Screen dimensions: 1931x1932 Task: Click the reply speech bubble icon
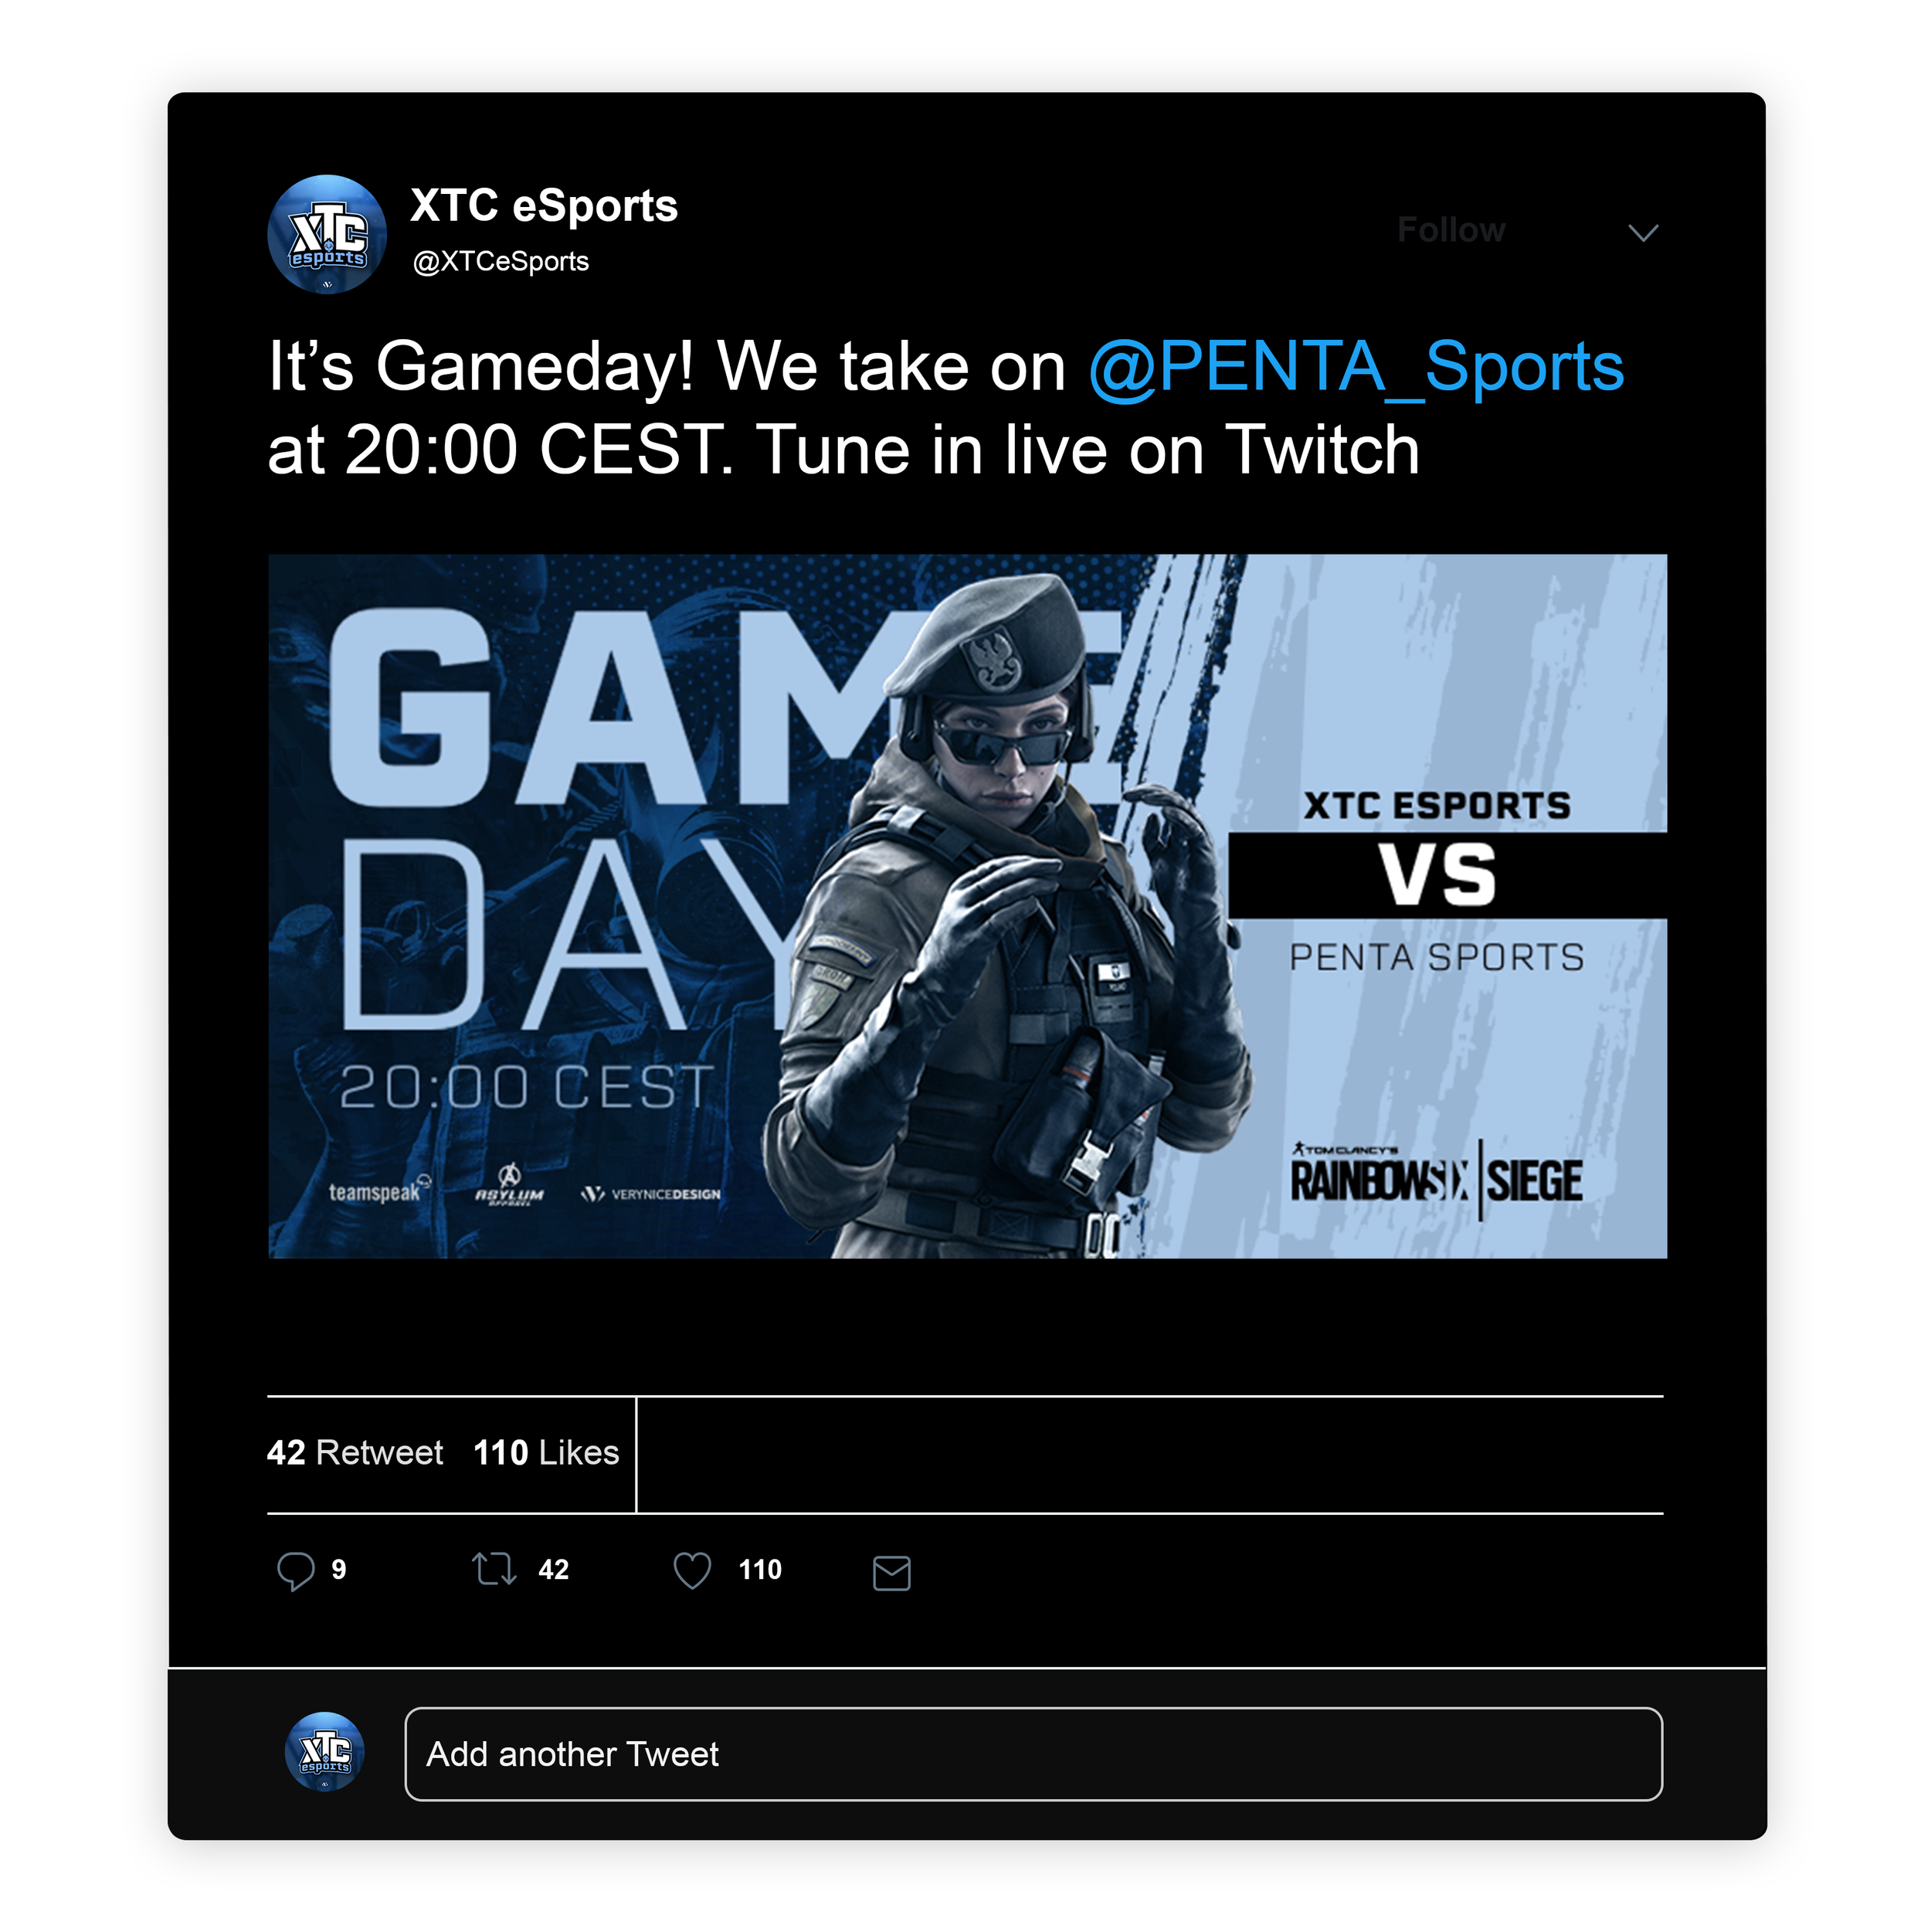[x=295, y=1571]
